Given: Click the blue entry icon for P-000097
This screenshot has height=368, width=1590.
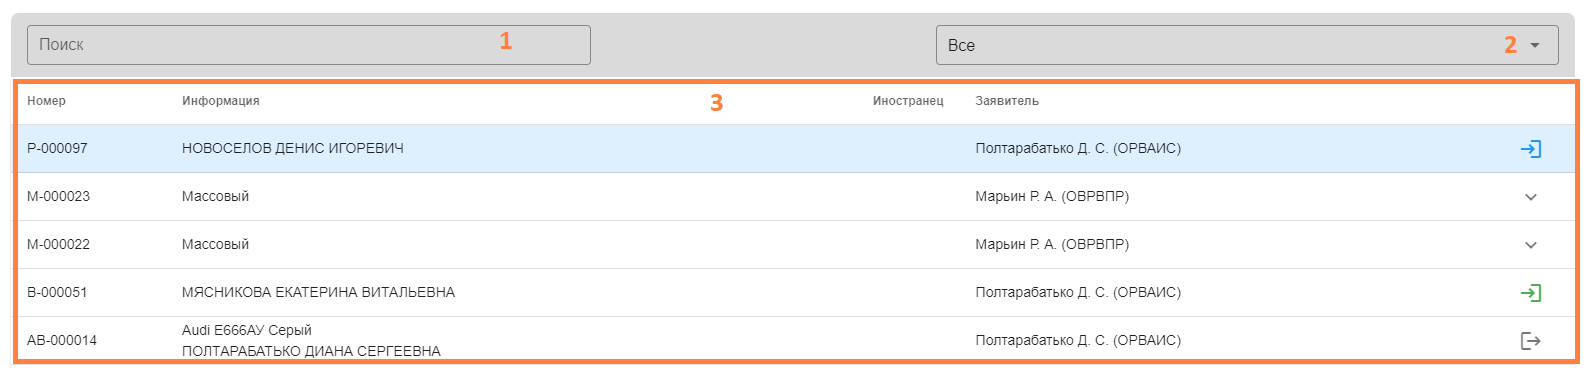Looking at the screenshot, I should tap(1530, 149).
